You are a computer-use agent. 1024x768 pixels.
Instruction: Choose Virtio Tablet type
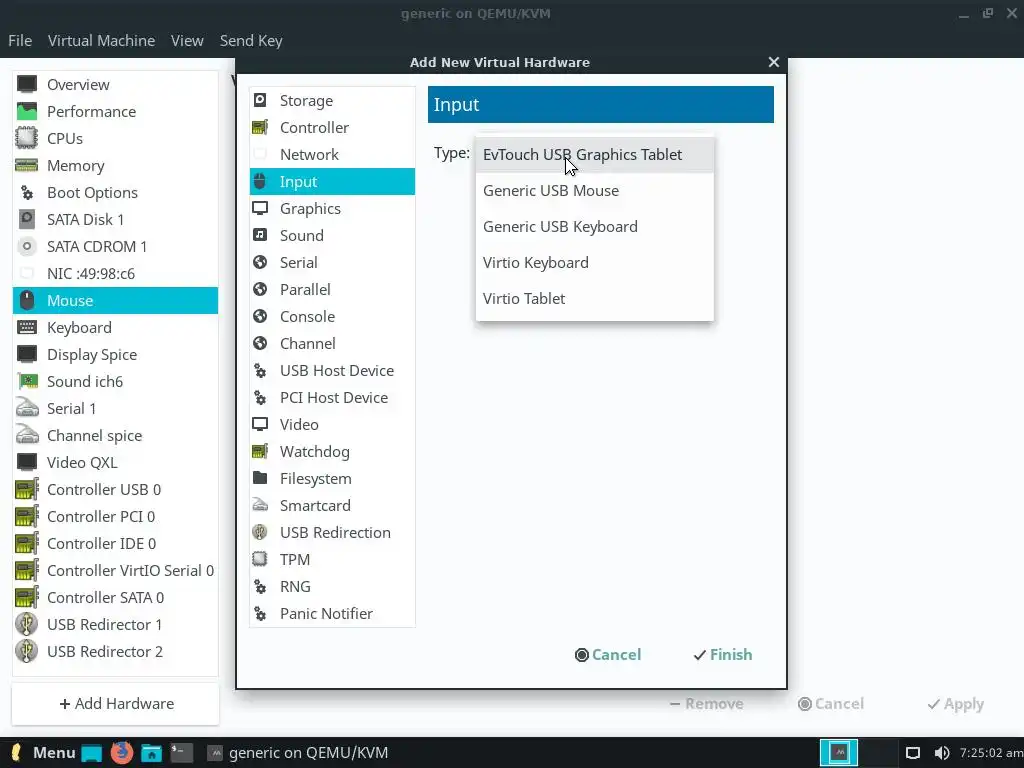click(595, 298)
